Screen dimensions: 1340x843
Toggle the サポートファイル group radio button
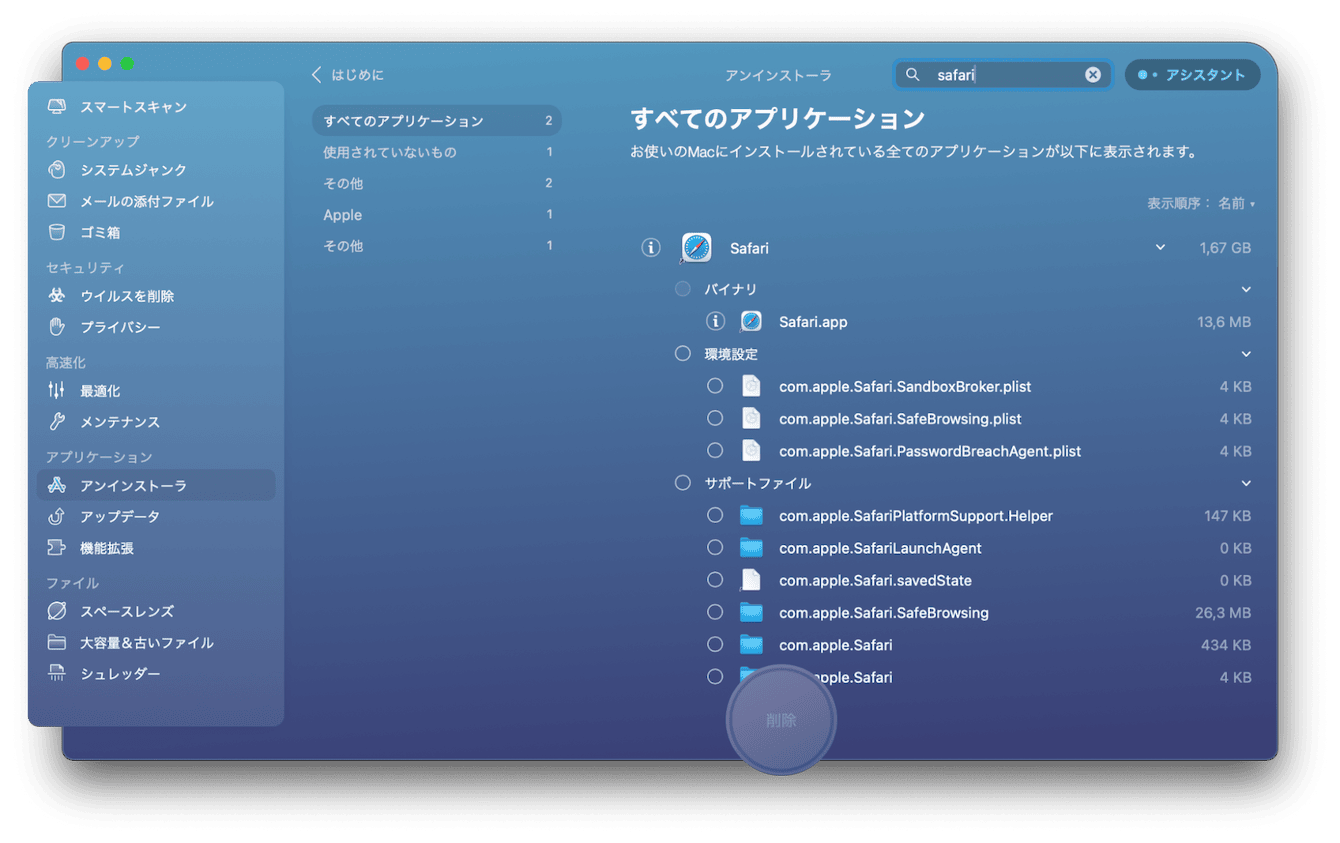(x=683, y=483)
